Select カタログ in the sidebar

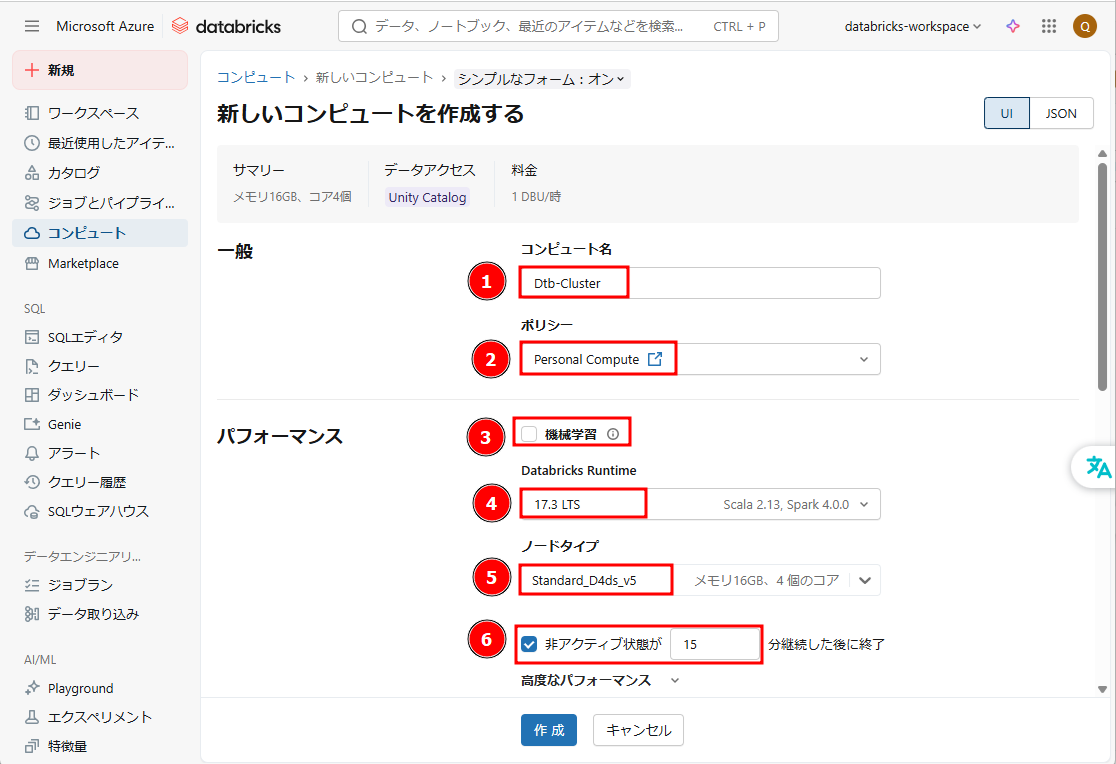[73, 172]
